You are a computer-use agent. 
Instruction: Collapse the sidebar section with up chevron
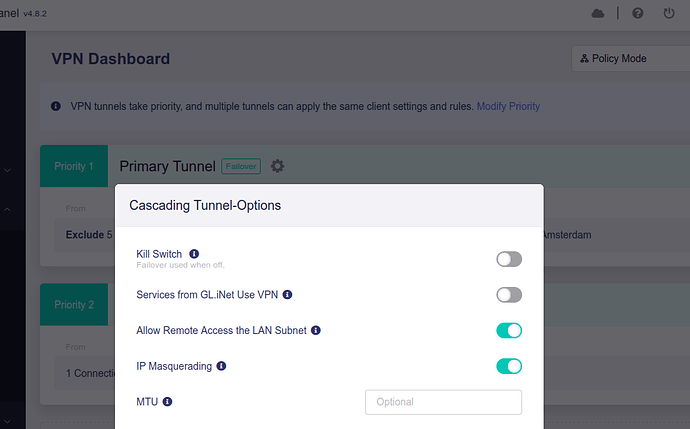[8, 210]
